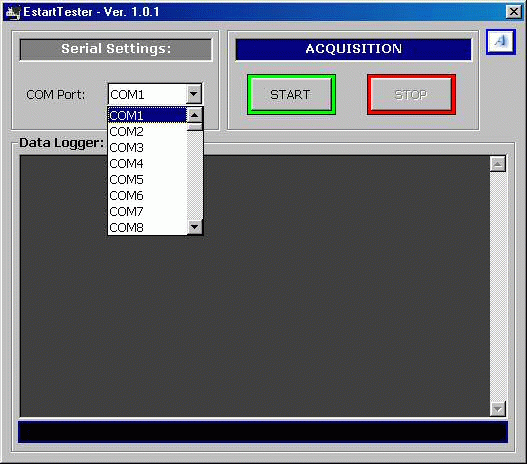Close the EstartTester window
527x464 pixels.
[x=514, y=12]
